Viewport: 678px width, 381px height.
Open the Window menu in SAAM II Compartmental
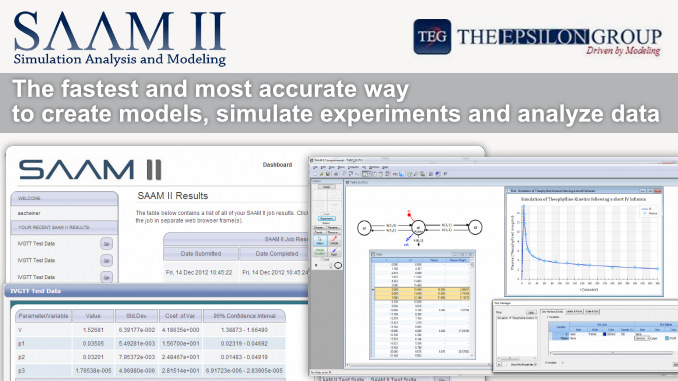coord(374,167)
